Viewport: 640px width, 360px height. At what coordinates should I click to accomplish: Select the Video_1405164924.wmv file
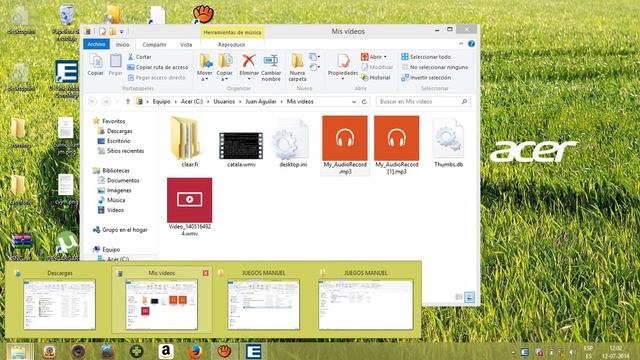pos(190,207)
